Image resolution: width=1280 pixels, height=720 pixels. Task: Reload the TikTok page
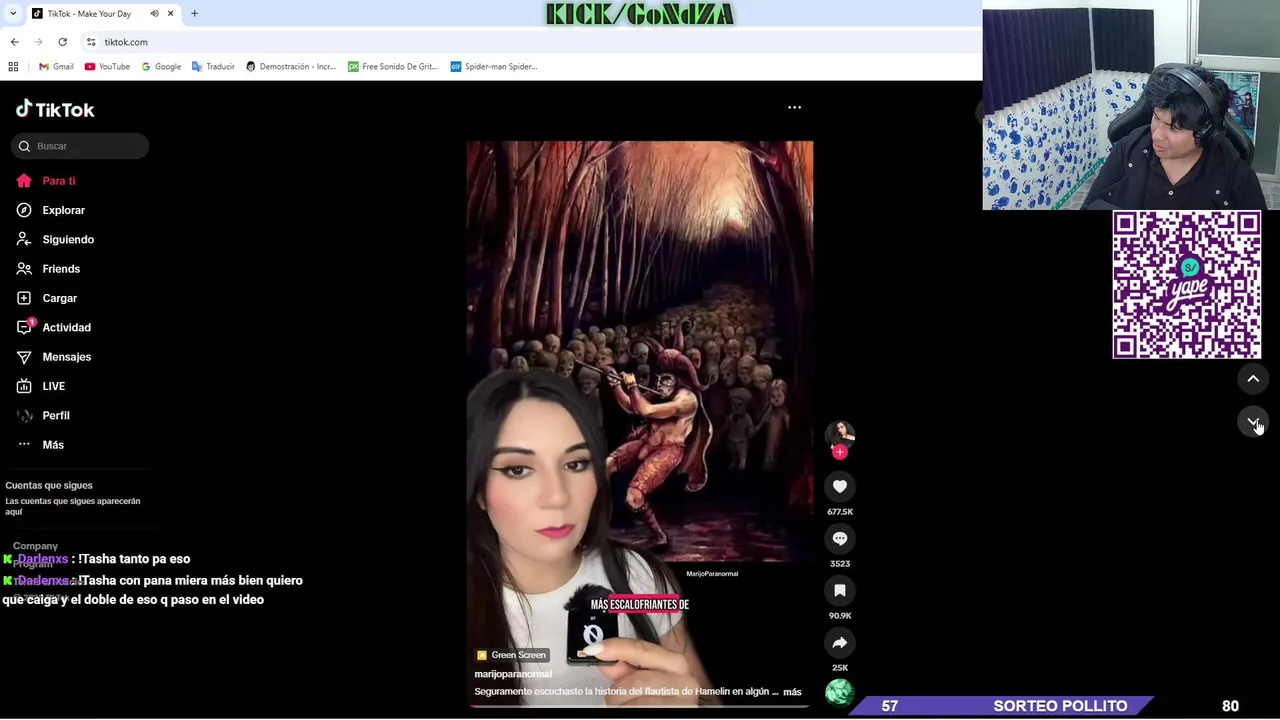[62, 42]
